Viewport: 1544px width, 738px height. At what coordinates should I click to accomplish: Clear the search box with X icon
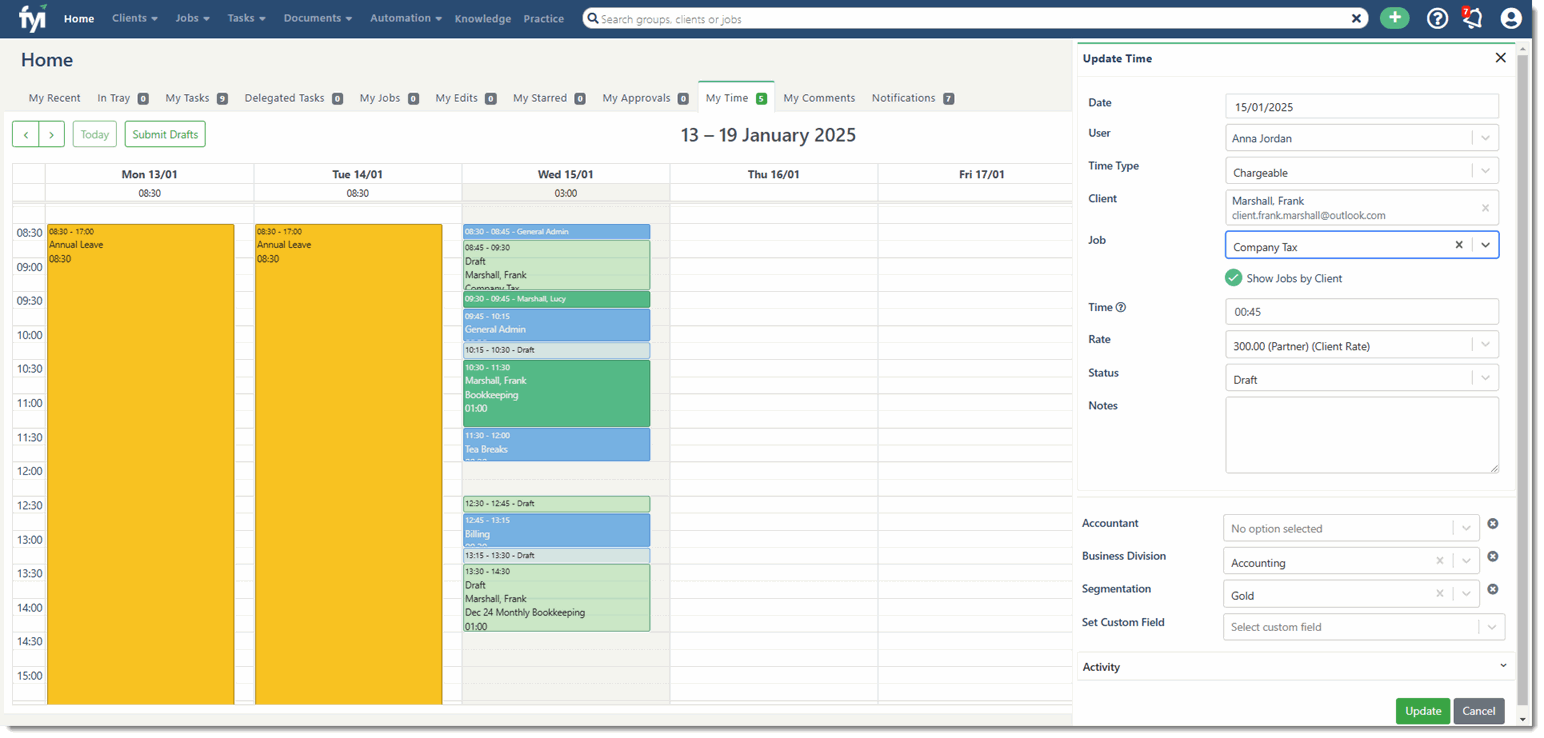coord(1357,18)
